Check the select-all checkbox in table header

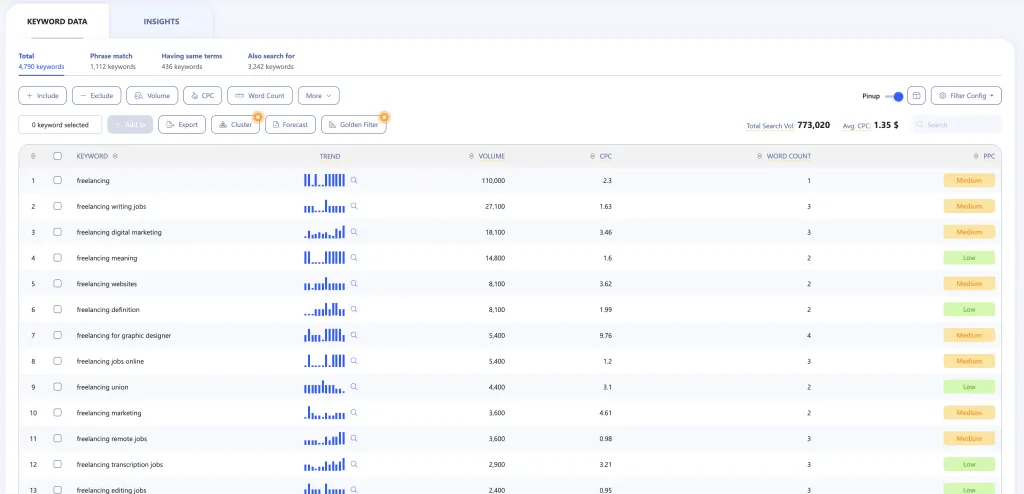57,156
